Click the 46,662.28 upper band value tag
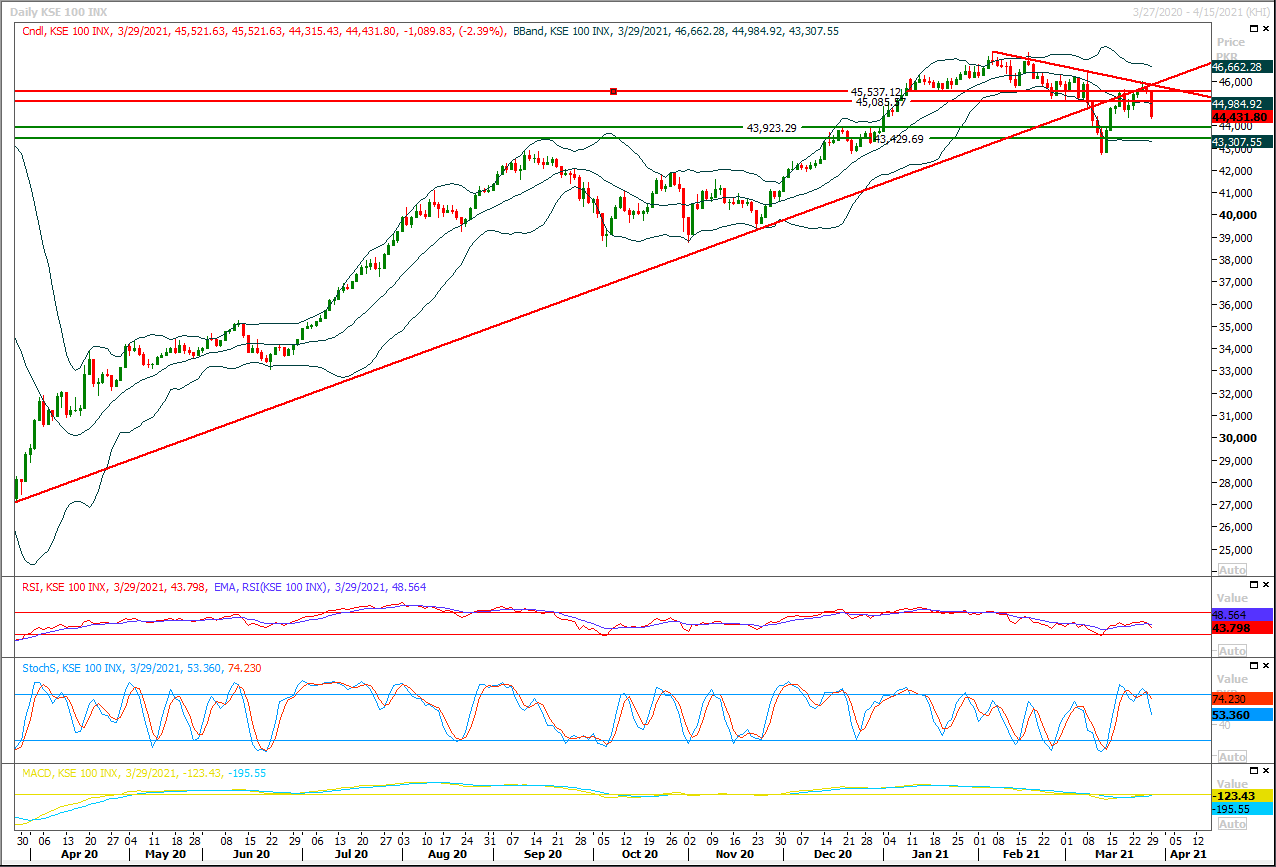Image resolution: width=1276 pixels, height=867 pixels. point(1240,66)
